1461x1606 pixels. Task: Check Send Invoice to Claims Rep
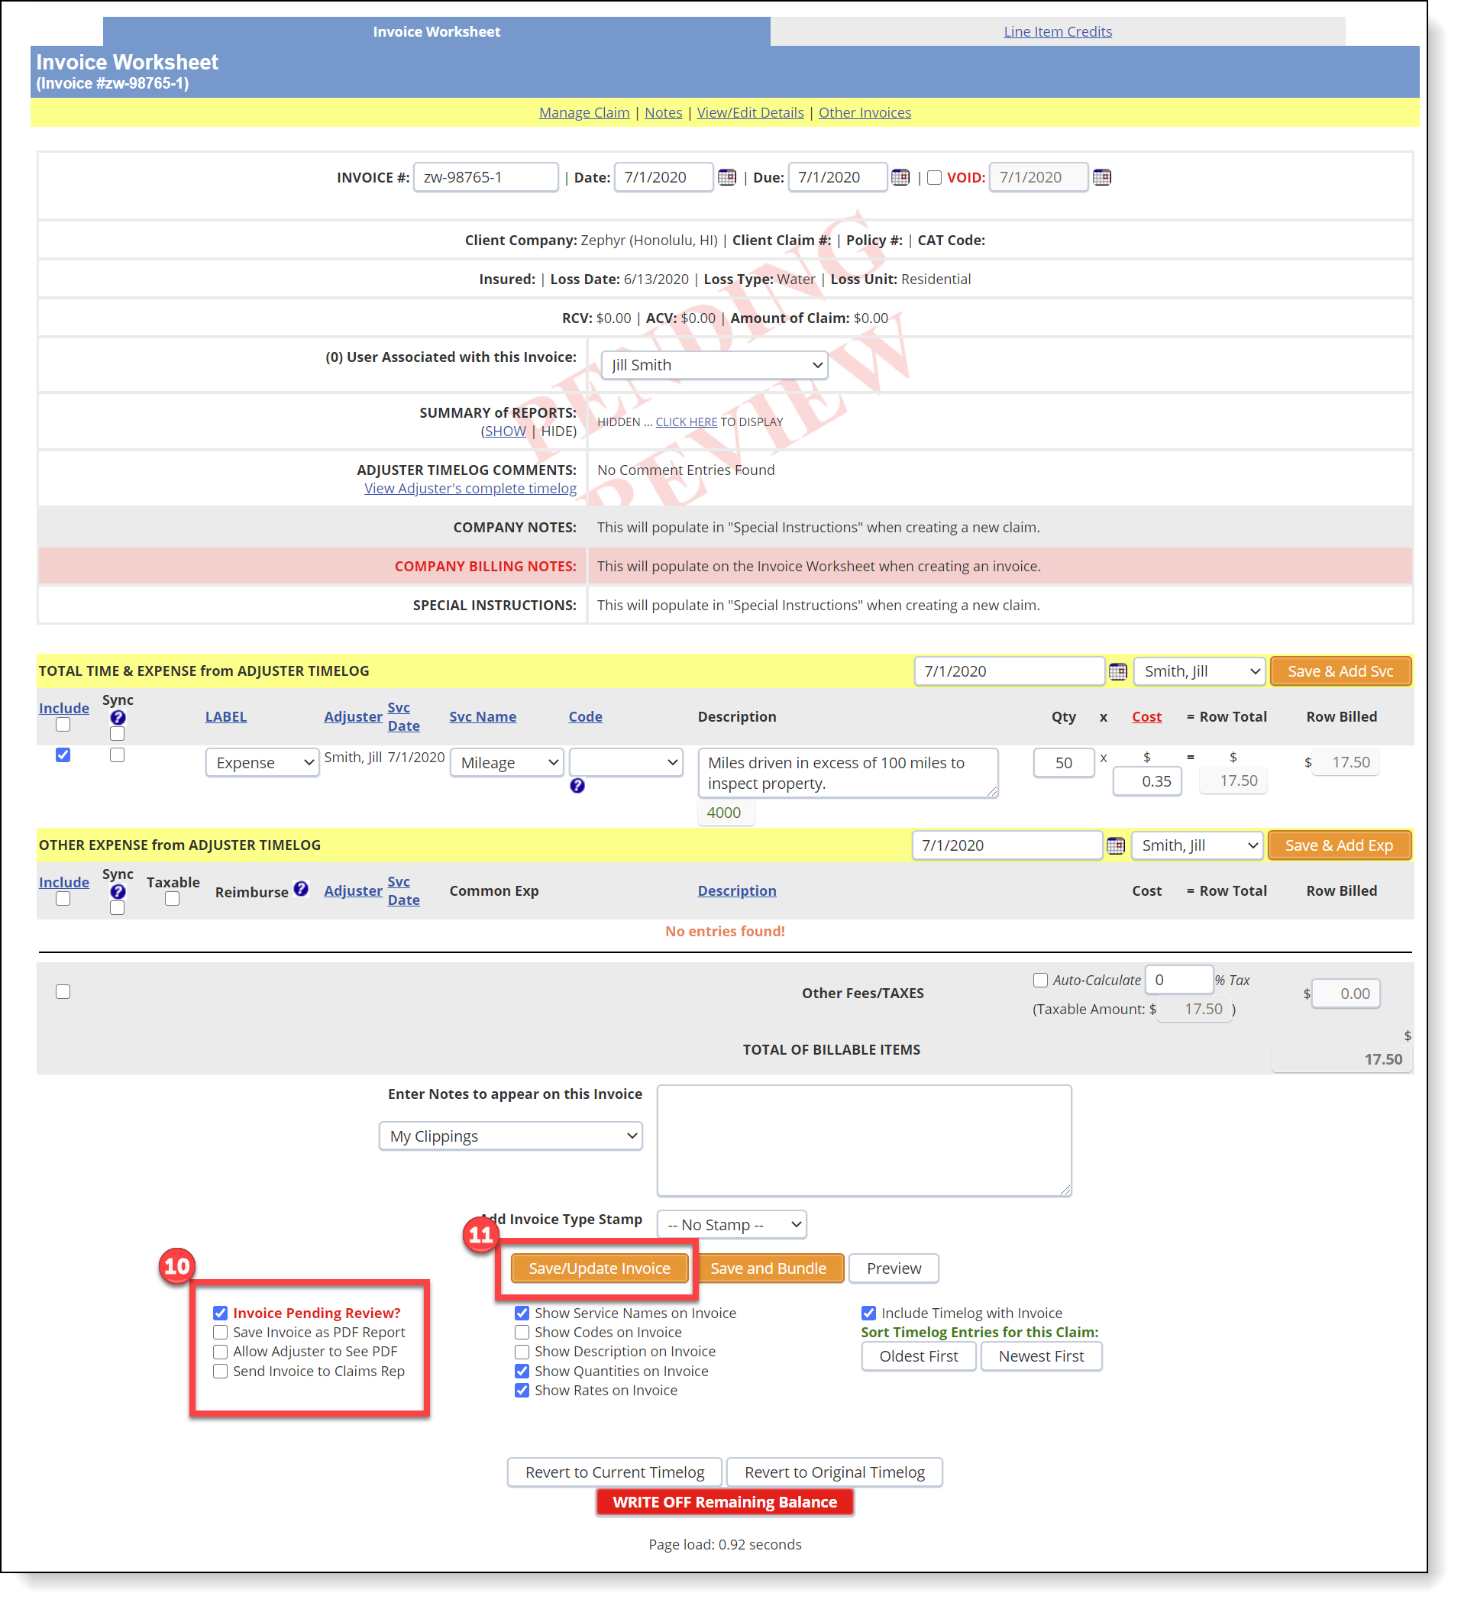point(220,1371)
